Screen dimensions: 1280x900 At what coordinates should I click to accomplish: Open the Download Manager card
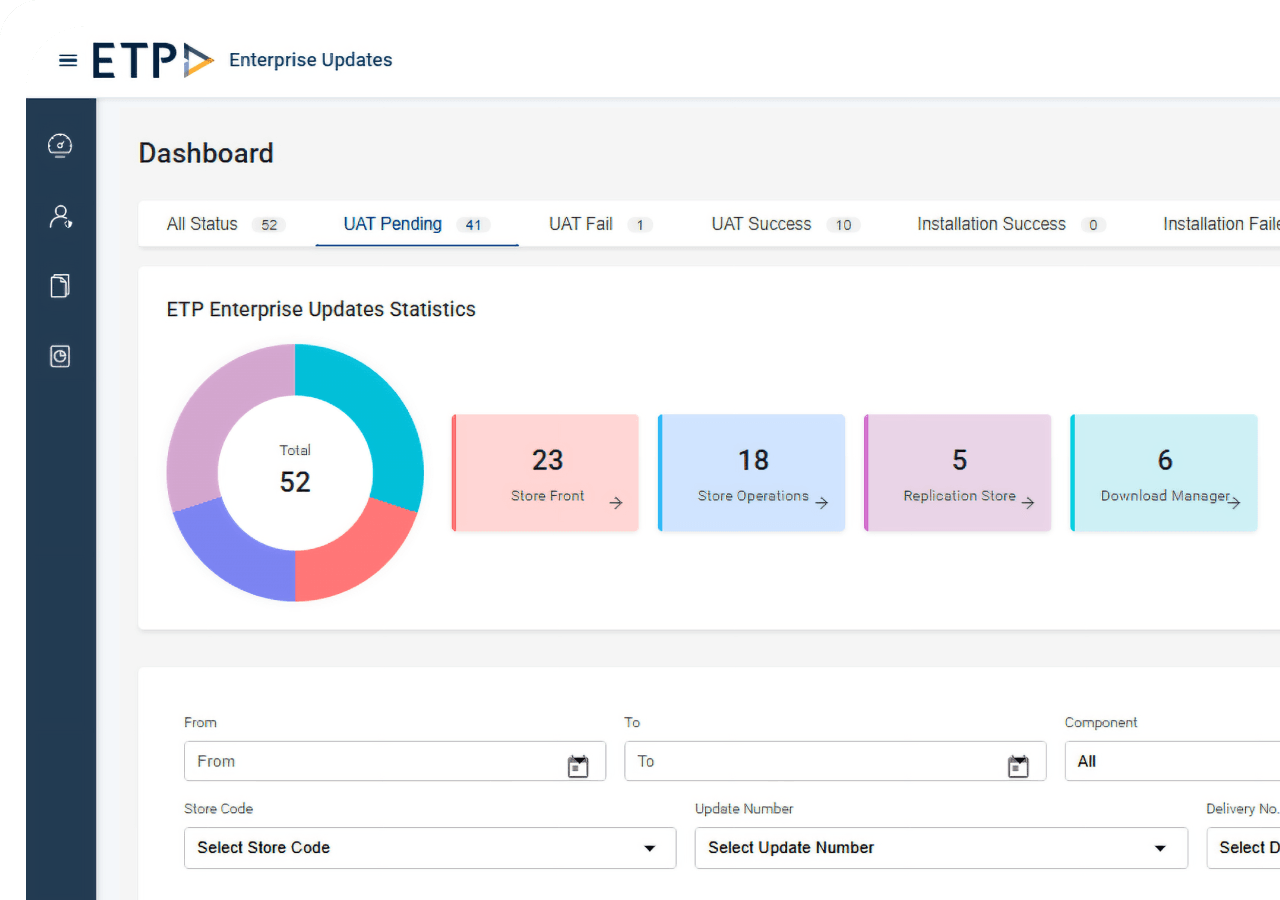click(1164, 473)
